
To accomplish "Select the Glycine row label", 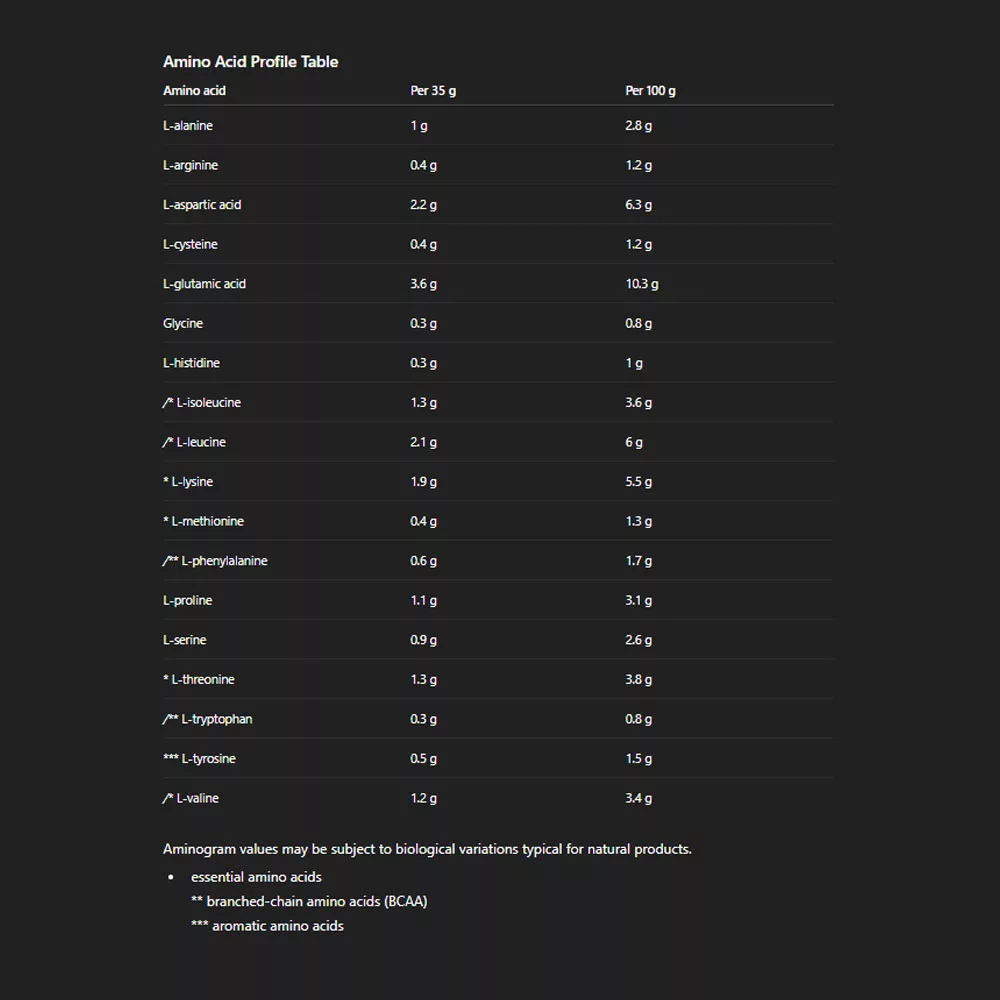I will click(x=183, y=324).
